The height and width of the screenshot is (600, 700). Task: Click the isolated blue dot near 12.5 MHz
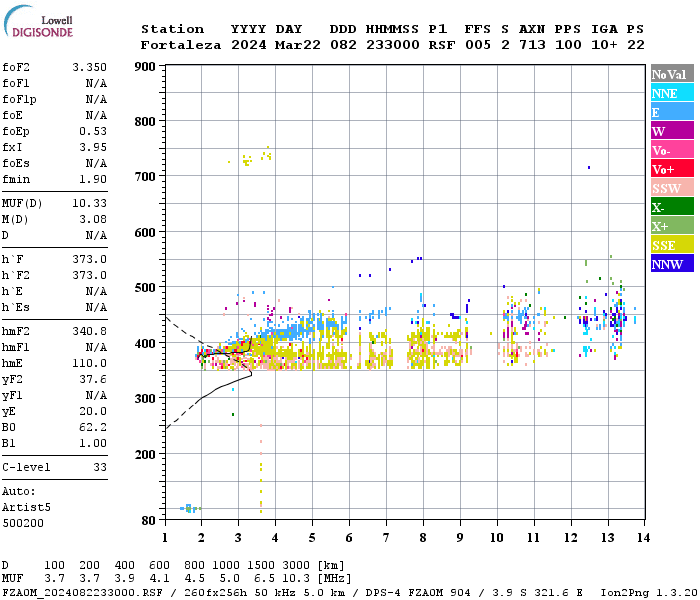589,167
